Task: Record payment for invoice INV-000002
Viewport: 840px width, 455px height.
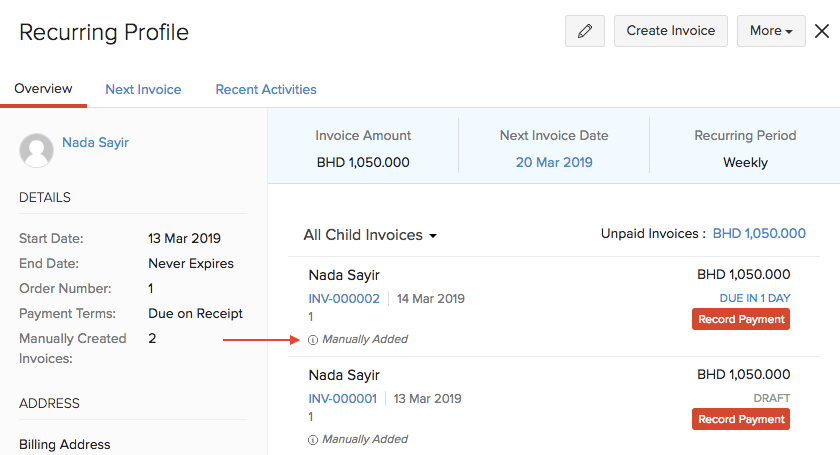Action: click(x=740, y=319)
